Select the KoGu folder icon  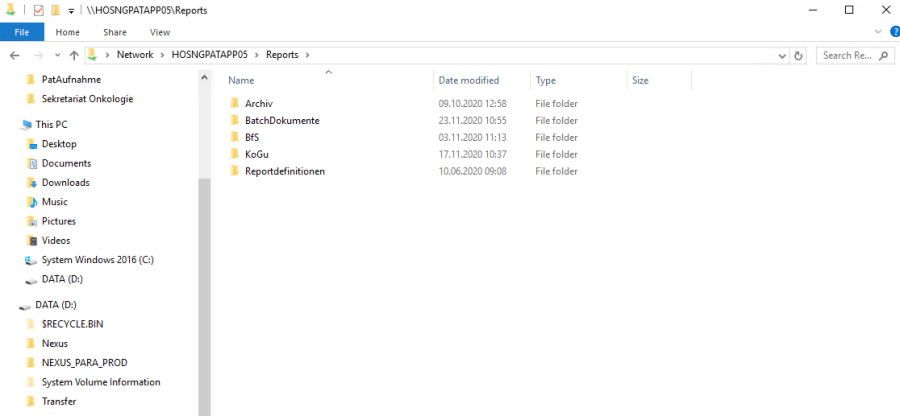pyautogui.click(x=234, y=154)
